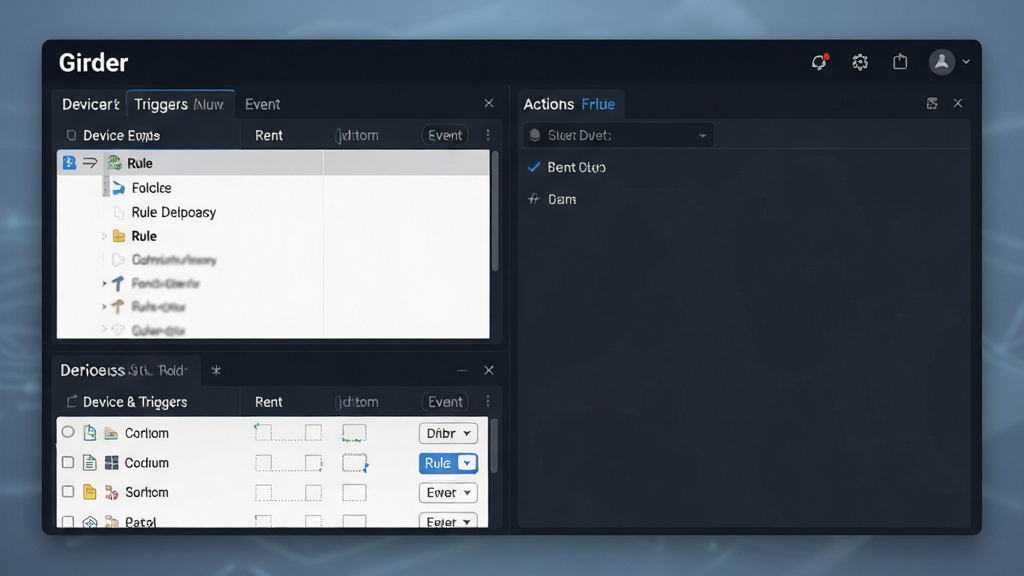Screen dimensions: 1024x576
Task: Click the Corlom file icon
Action: click(90, 433)
